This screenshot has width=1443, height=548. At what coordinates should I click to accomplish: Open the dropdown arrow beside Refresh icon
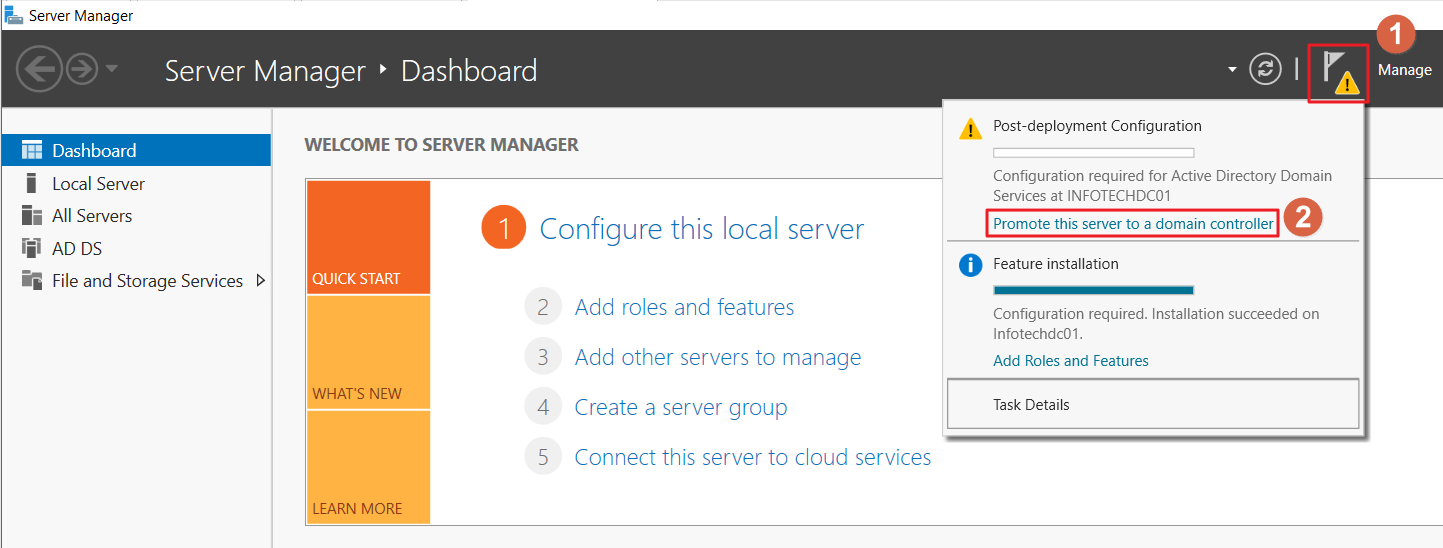1232,70
